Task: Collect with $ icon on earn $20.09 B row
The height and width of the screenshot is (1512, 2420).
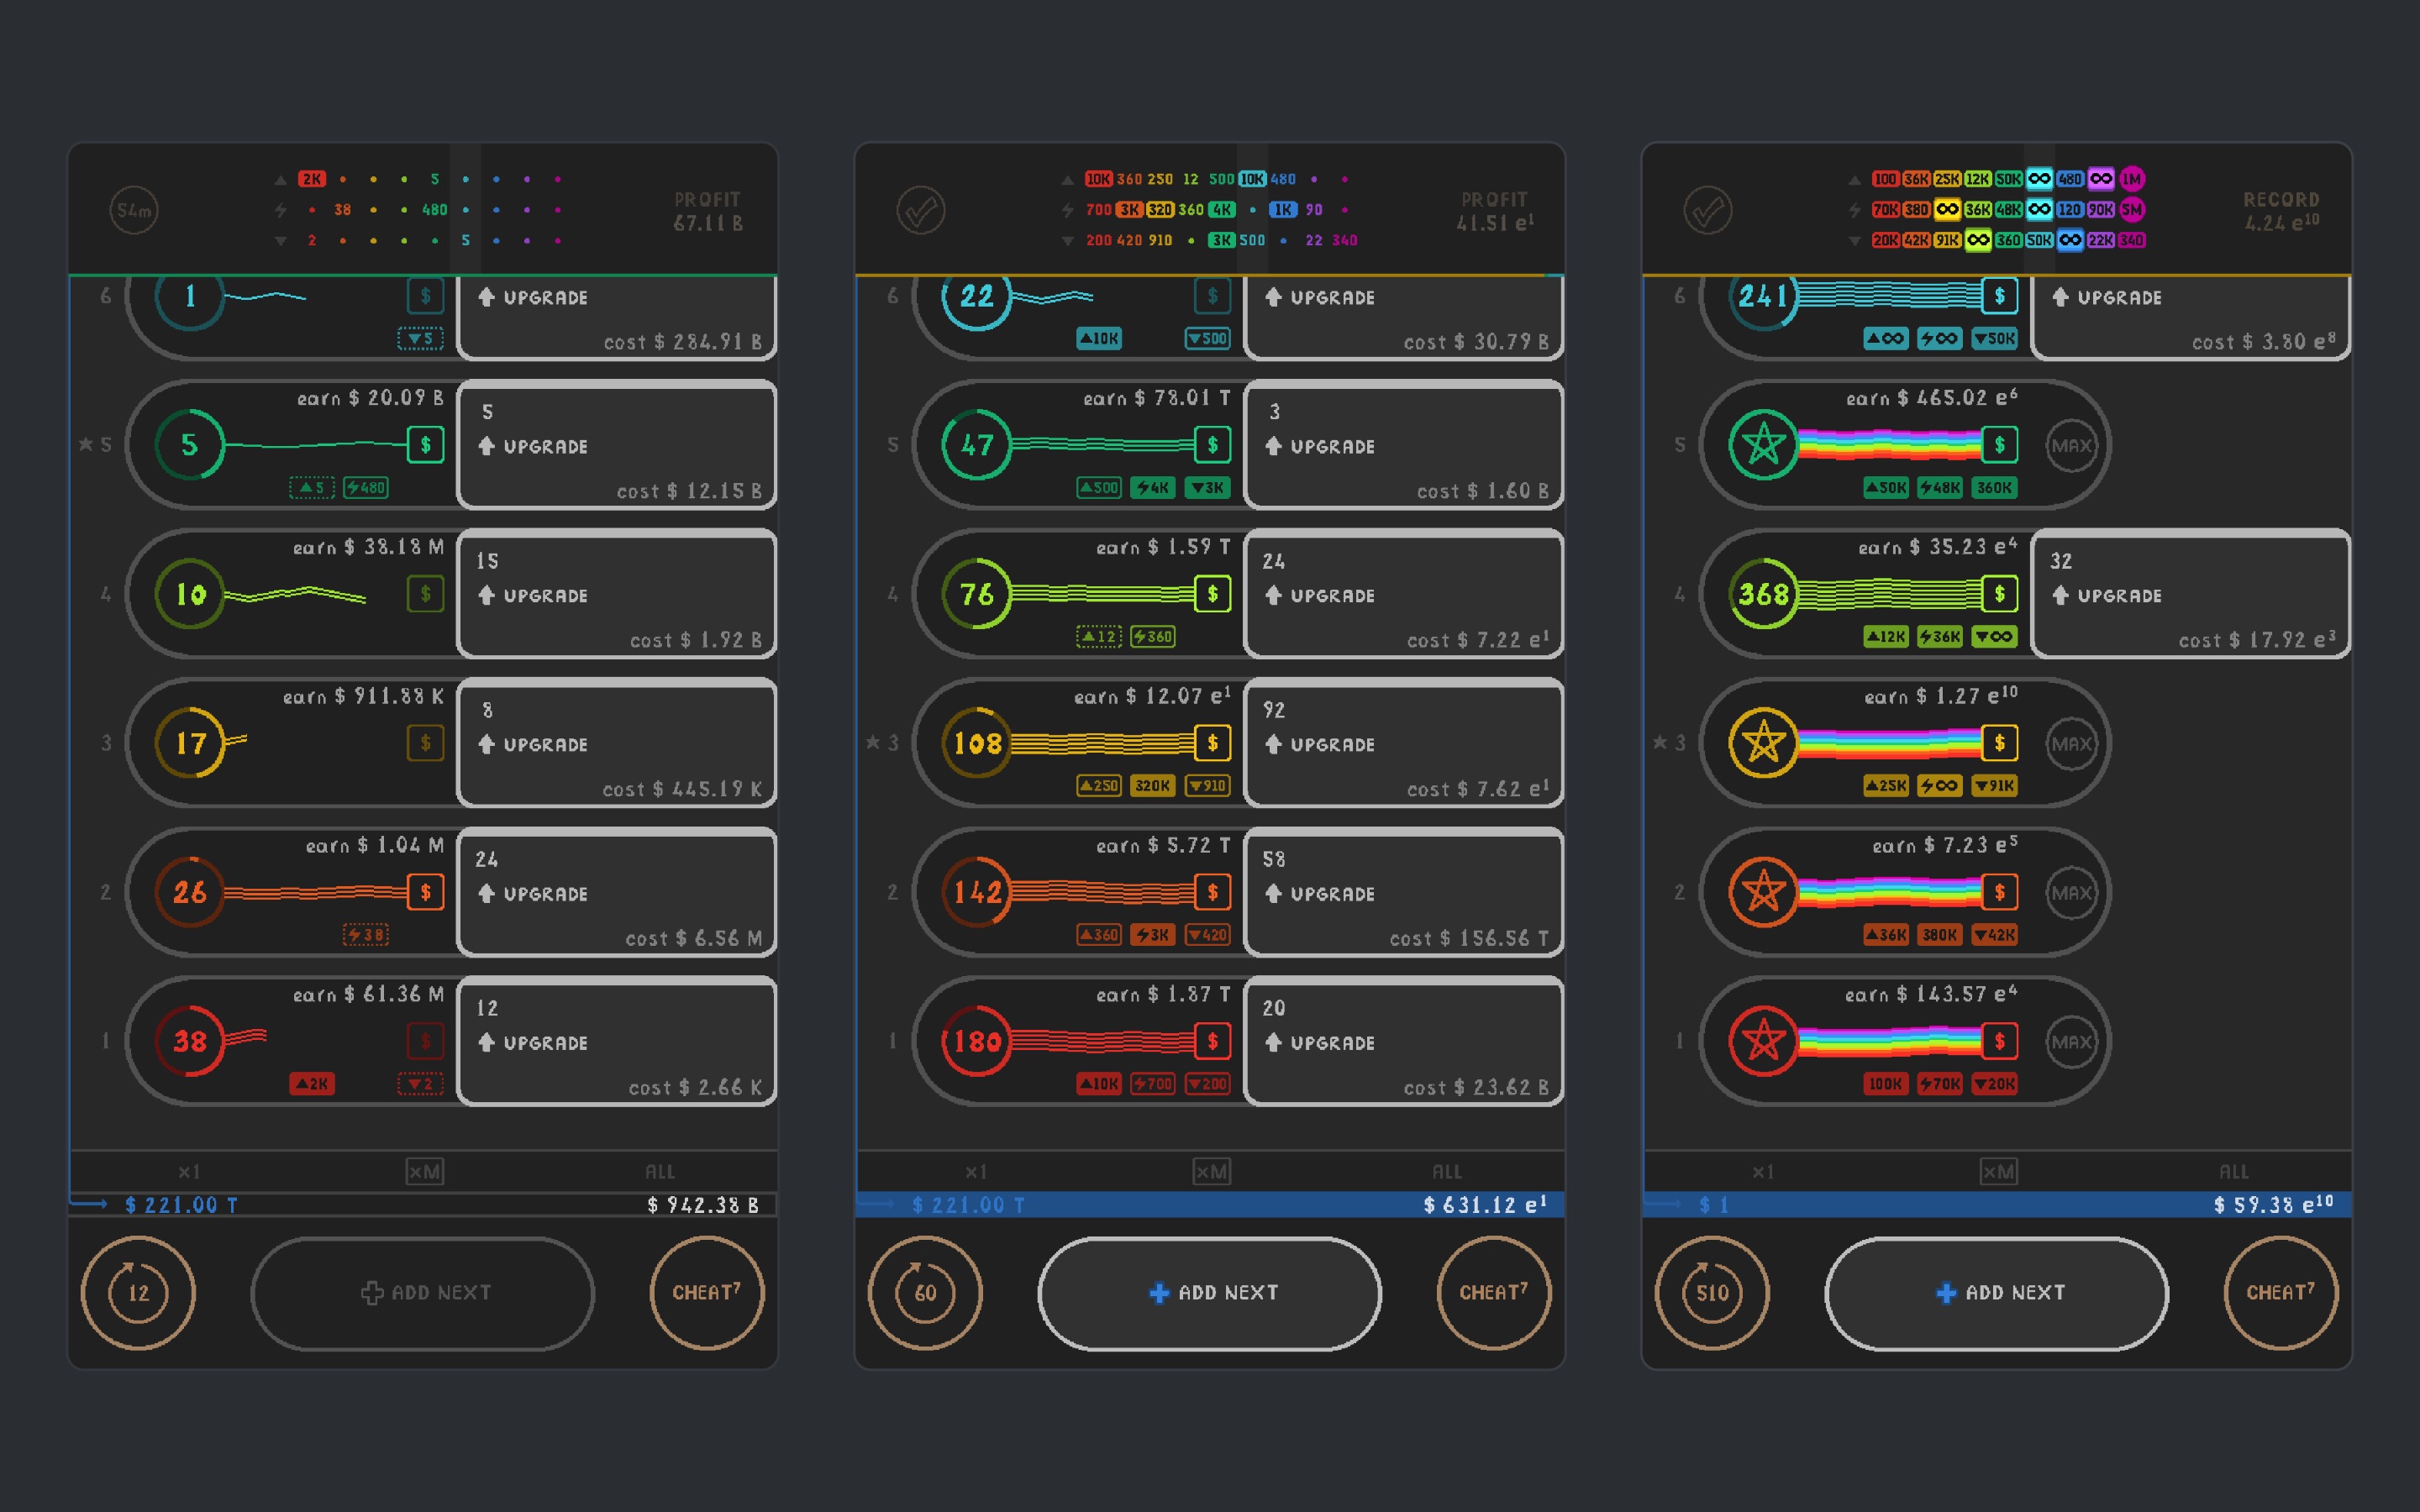Action: (x=425, y=445)
